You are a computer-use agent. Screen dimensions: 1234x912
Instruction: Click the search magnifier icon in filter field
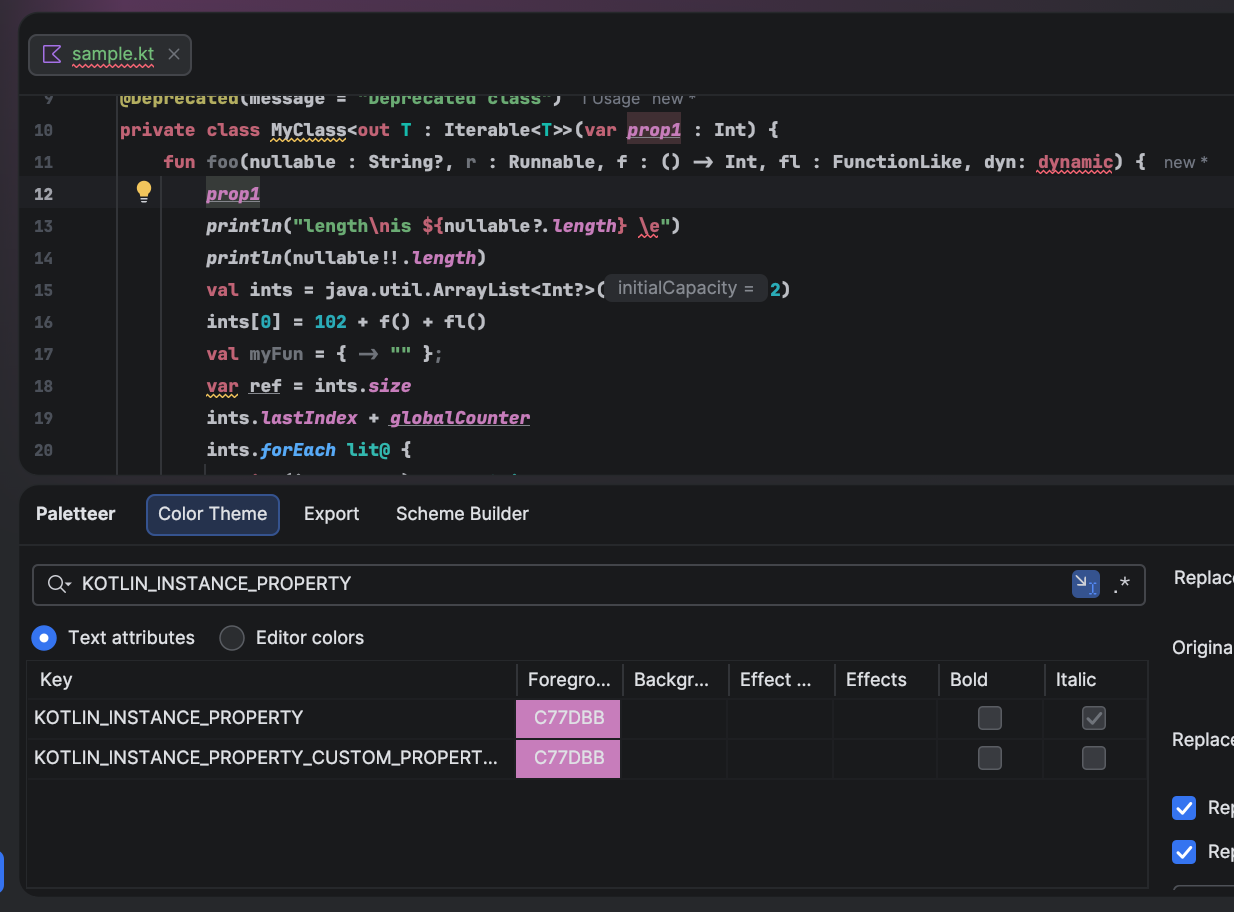[57, 584]
